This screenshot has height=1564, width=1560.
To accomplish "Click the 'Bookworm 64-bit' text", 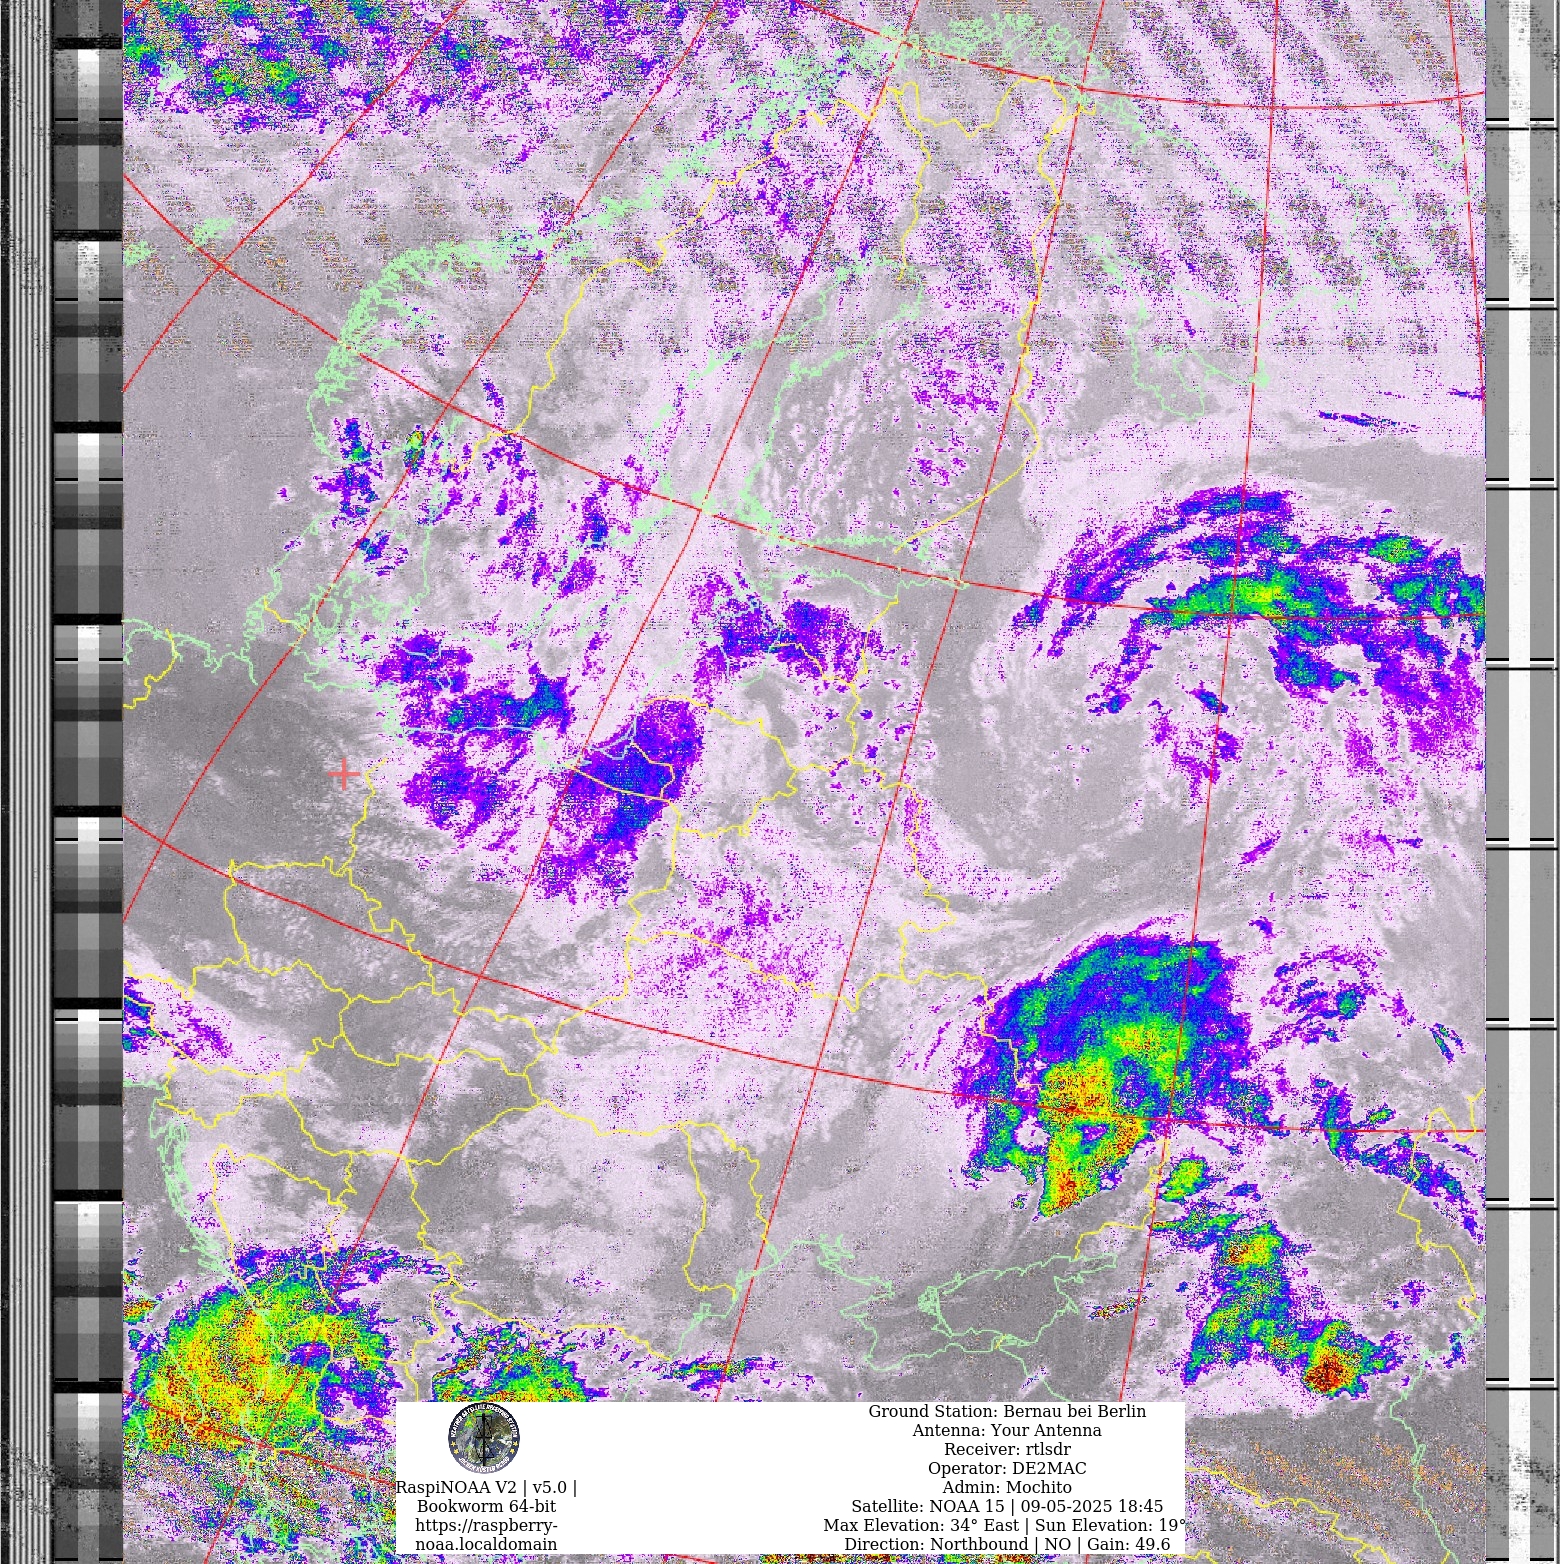I will tap(486, 1506).
